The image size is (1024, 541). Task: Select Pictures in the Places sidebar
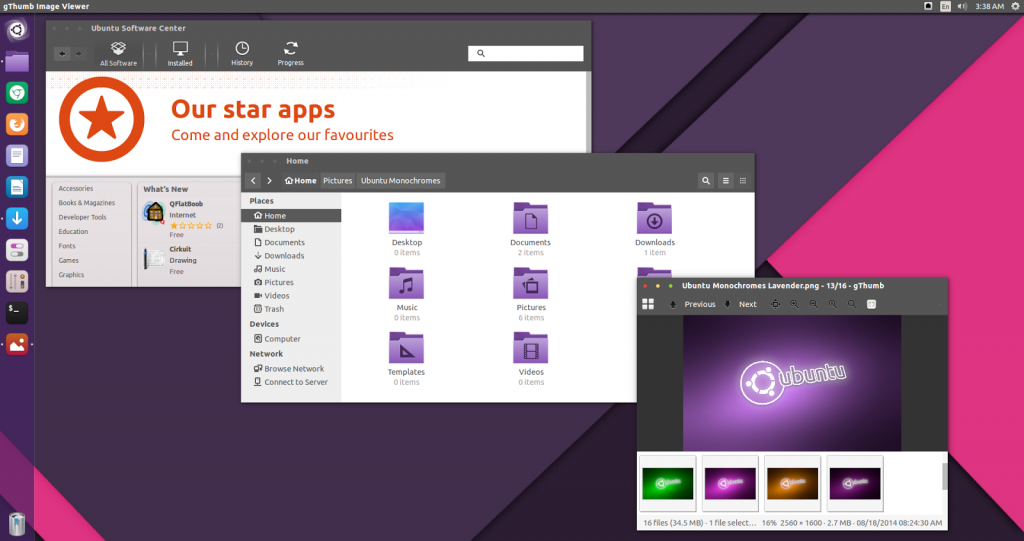(291, 282)
